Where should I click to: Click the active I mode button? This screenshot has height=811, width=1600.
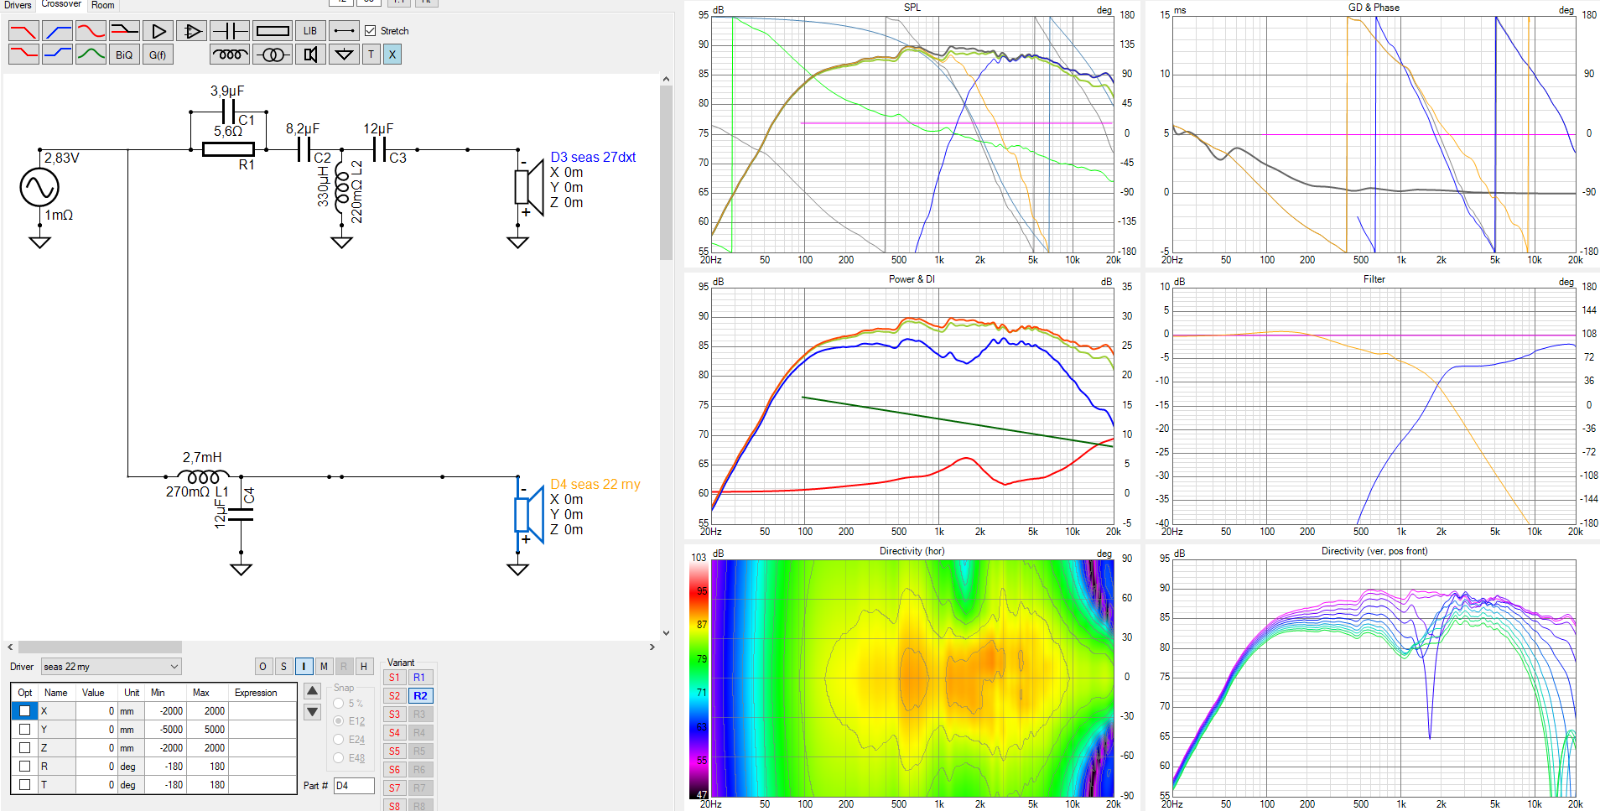[x=304, y=666]
